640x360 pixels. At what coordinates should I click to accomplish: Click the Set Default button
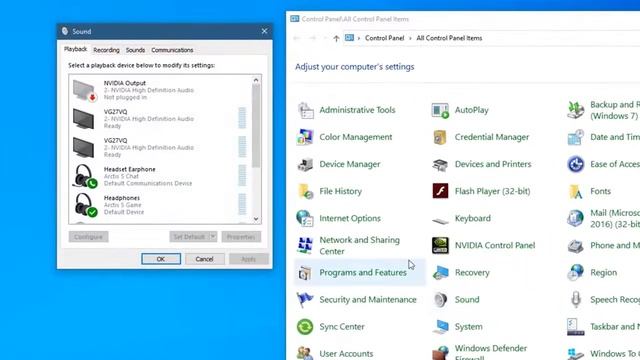click(189, 237)
